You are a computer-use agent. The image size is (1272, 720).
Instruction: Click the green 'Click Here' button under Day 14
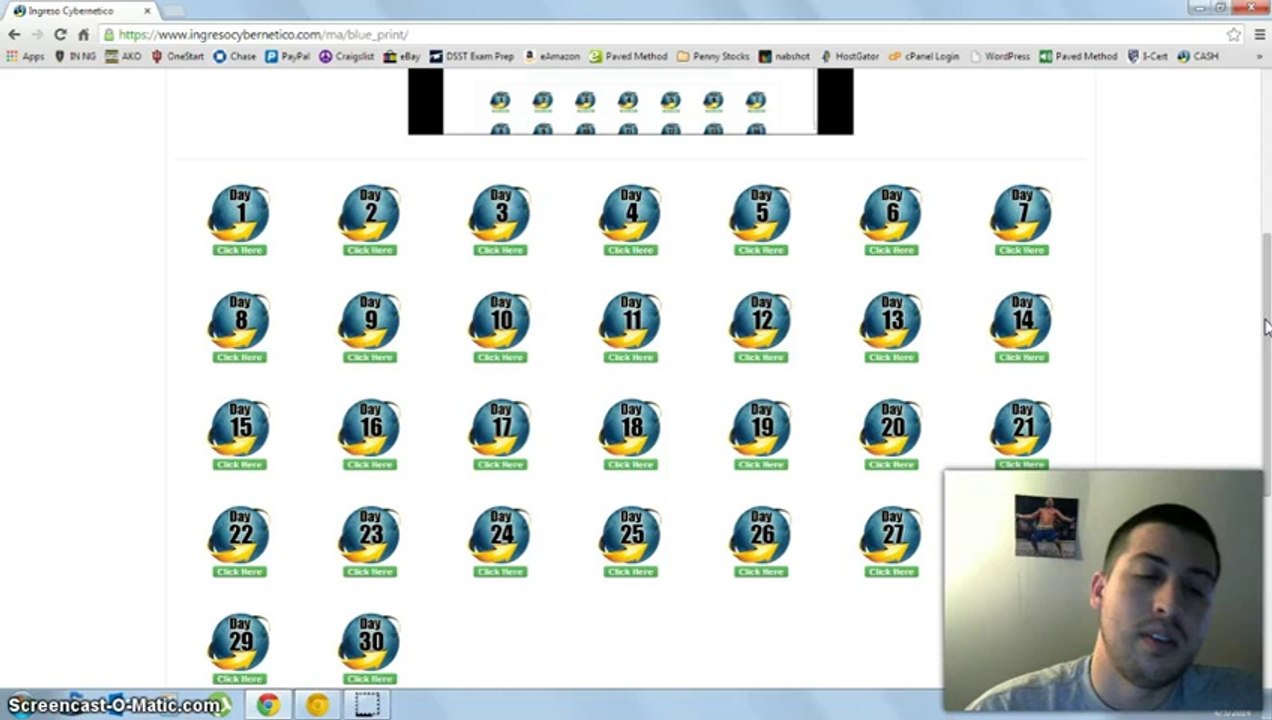tap(1021, 357)
